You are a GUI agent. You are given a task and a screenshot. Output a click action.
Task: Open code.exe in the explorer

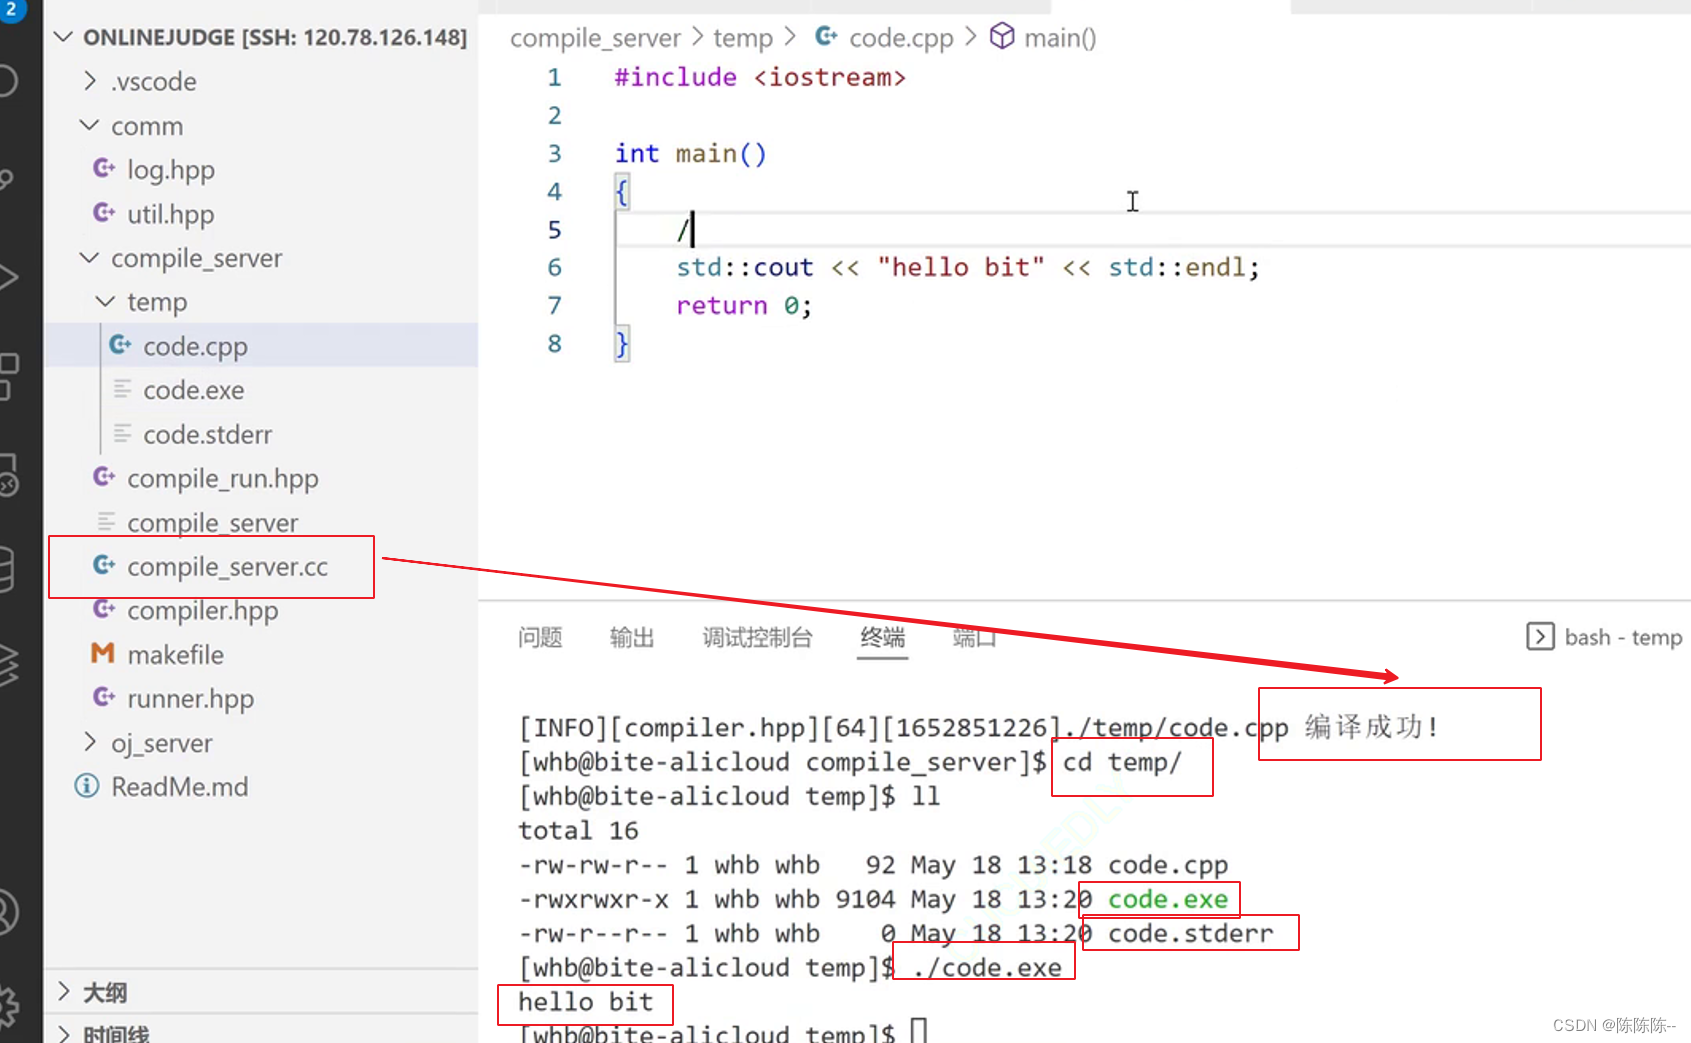[x=194, y=390]
